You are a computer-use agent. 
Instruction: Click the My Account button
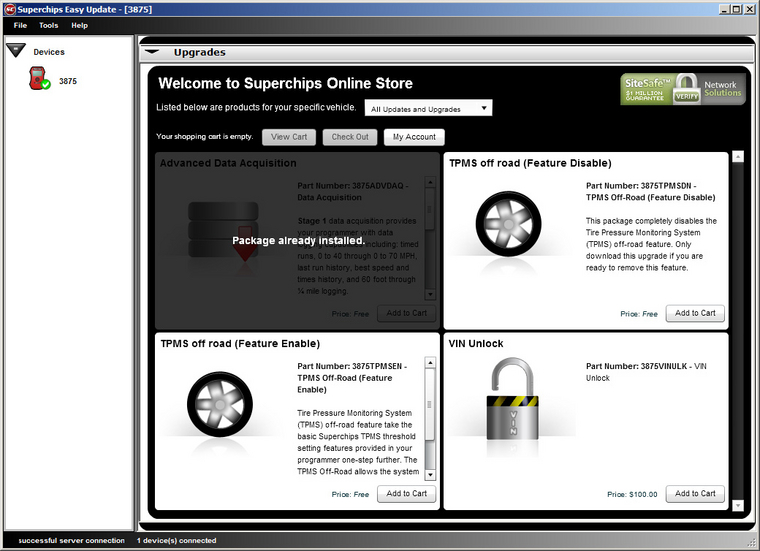click(413, 137)
